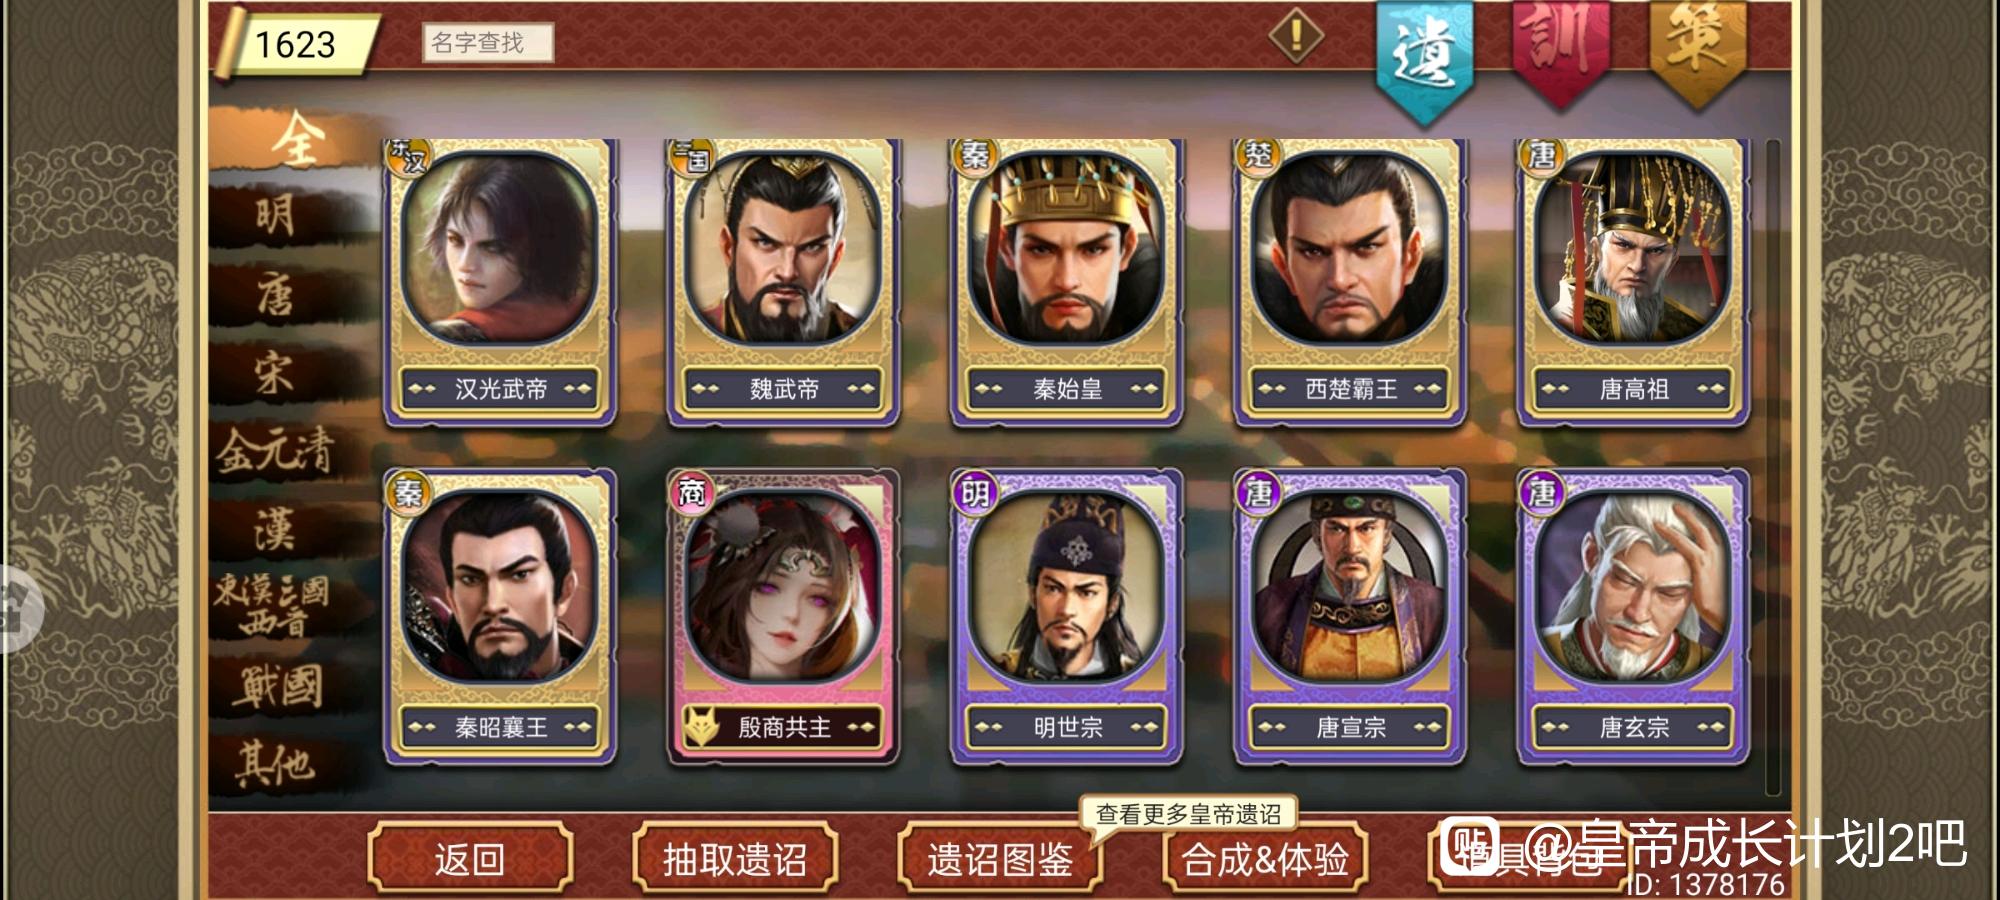The width and height of the screenshot is (2000, 900).
Task: Switch to the 戰國 filter tab
Action: 277,686
